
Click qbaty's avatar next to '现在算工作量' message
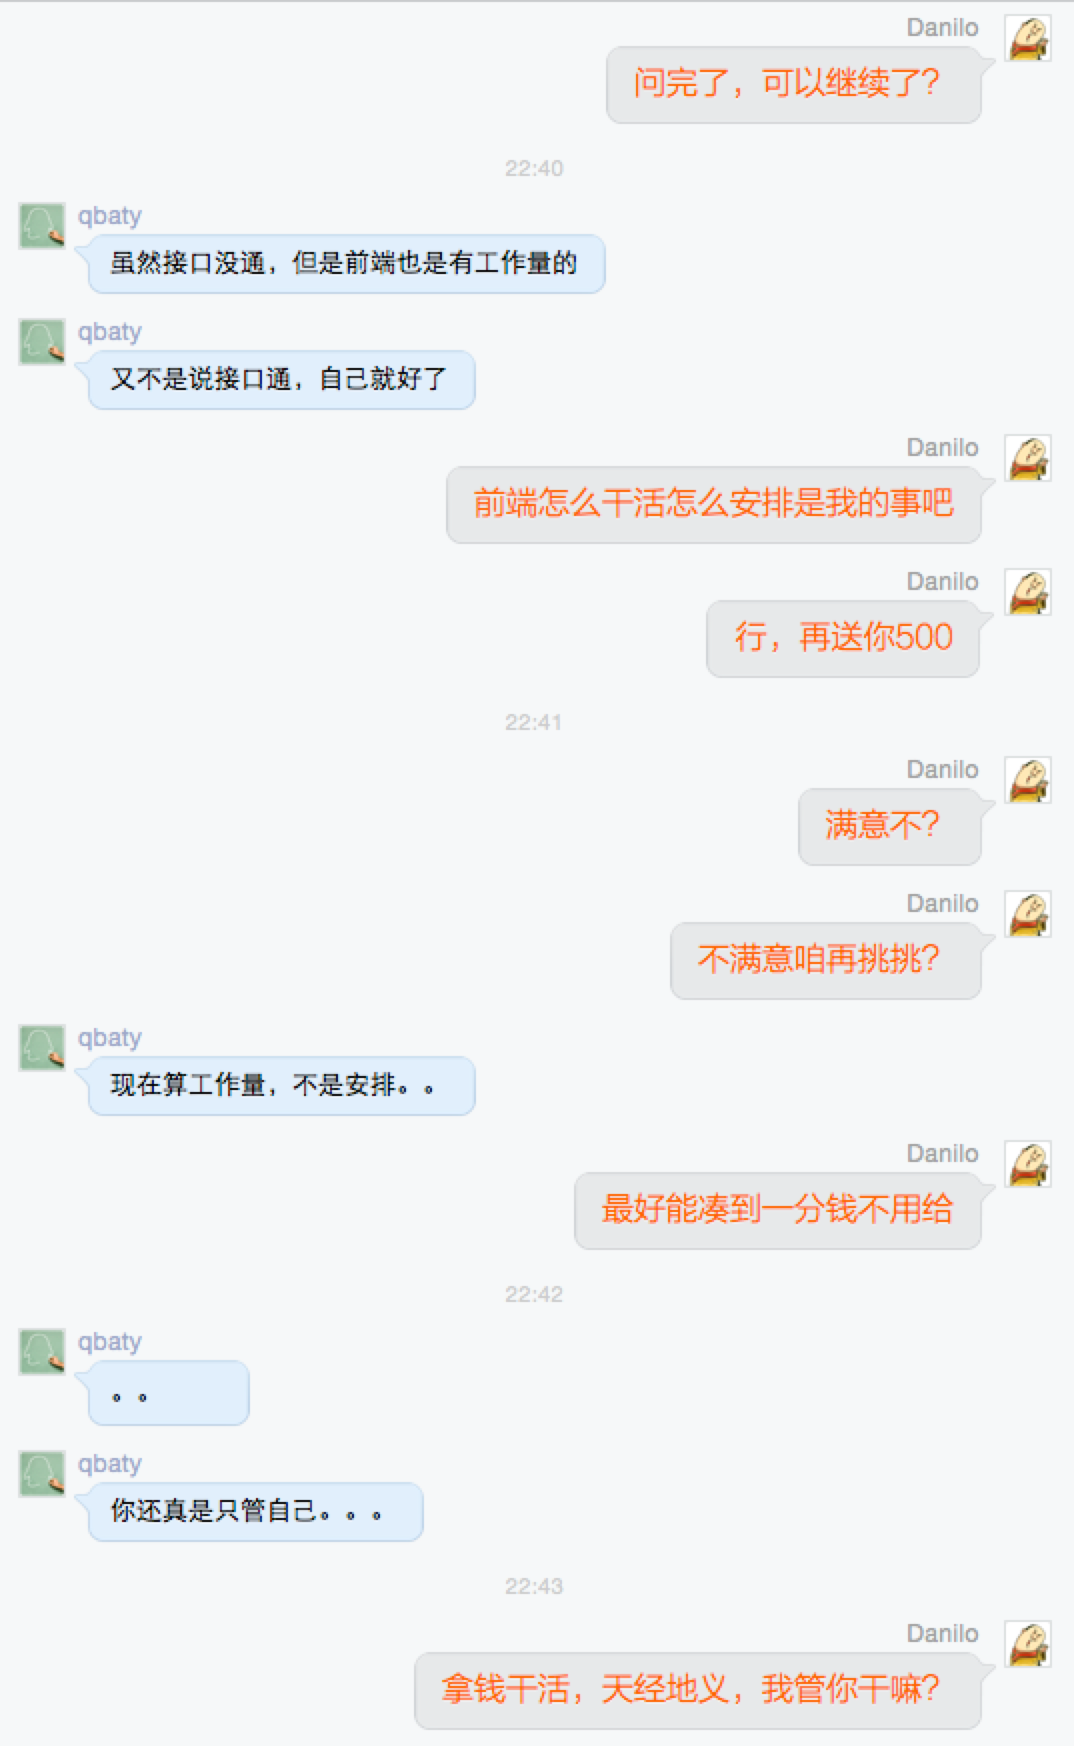42,1048
